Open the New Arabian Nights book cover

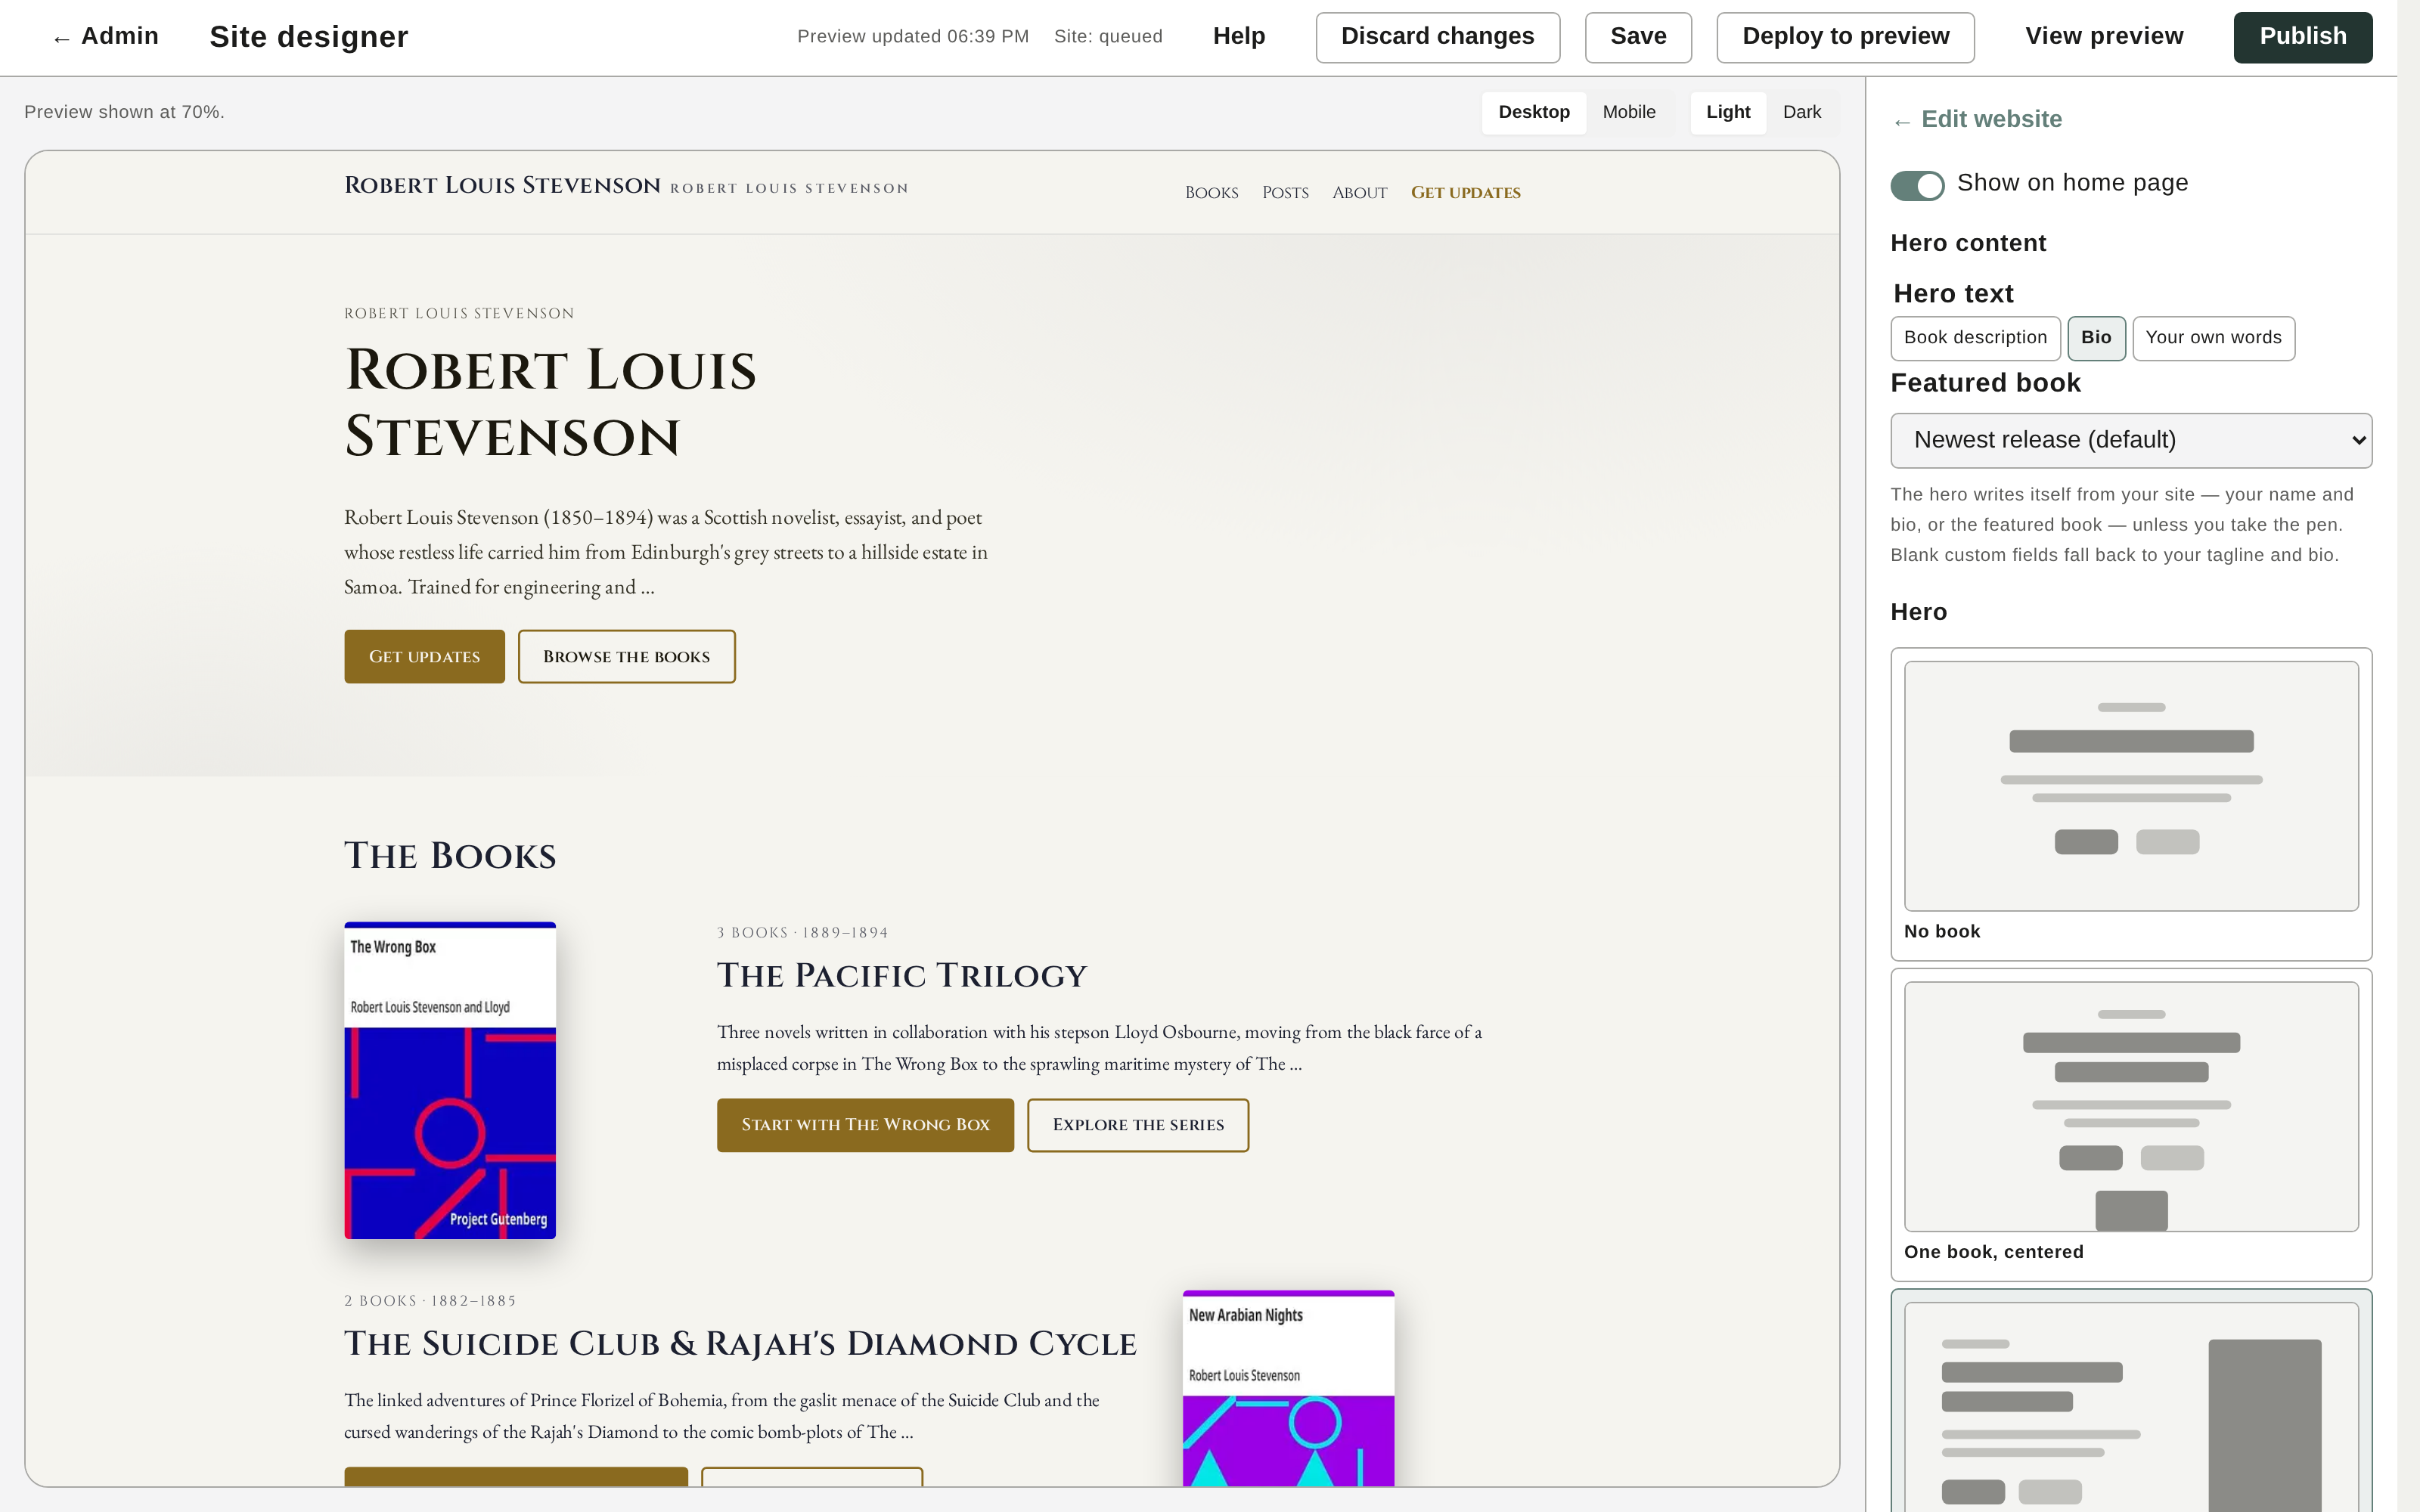click(x=1288, y=1388)
